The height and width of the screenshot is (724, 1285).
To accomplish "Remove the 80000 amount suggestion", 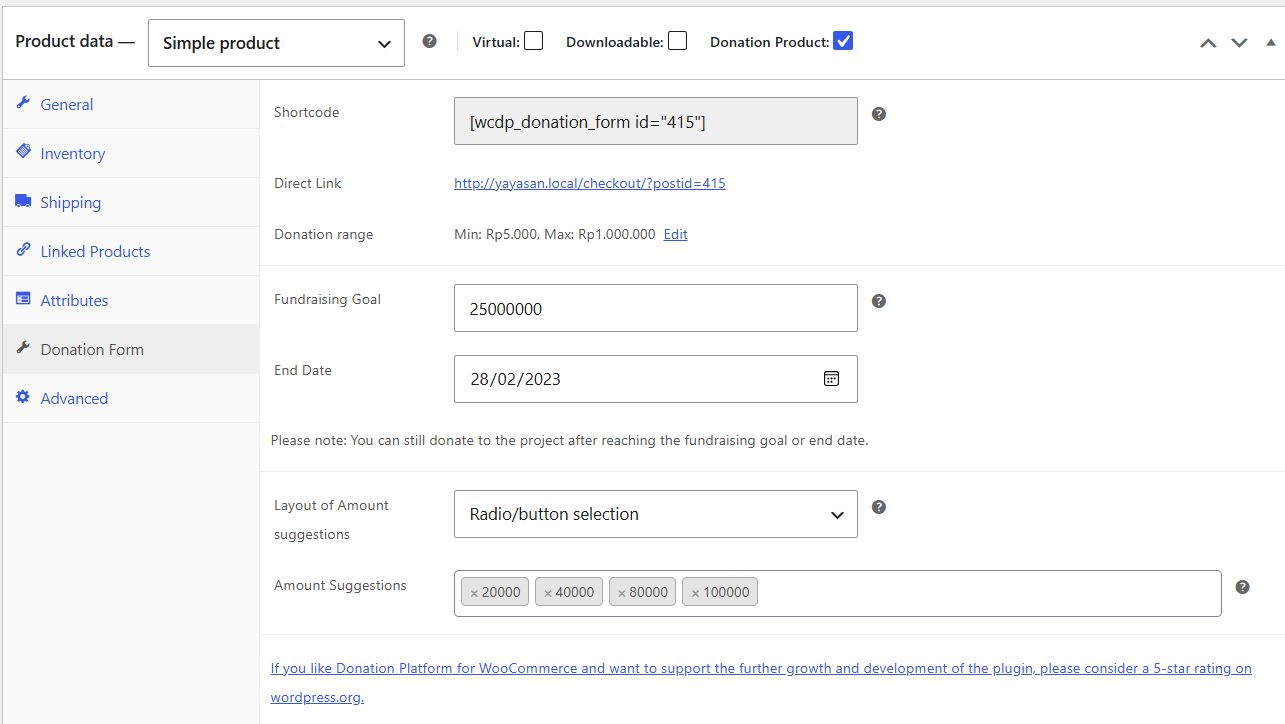I will pos(622,593).
